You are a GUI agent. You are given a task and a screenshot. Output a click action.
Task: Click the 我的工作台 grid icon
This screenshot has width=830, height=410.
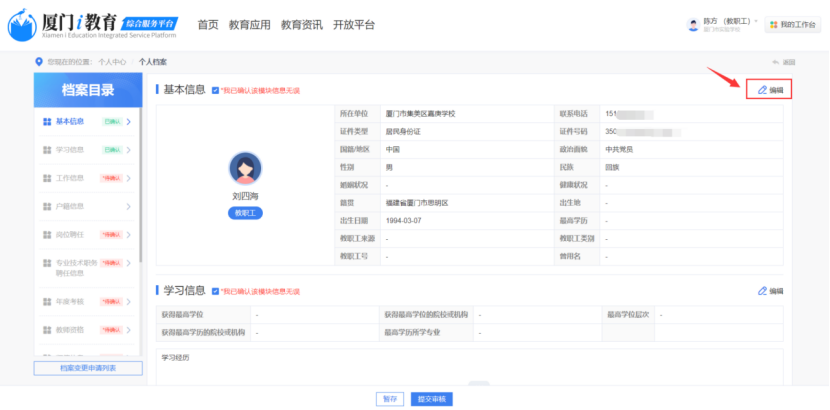772,24
